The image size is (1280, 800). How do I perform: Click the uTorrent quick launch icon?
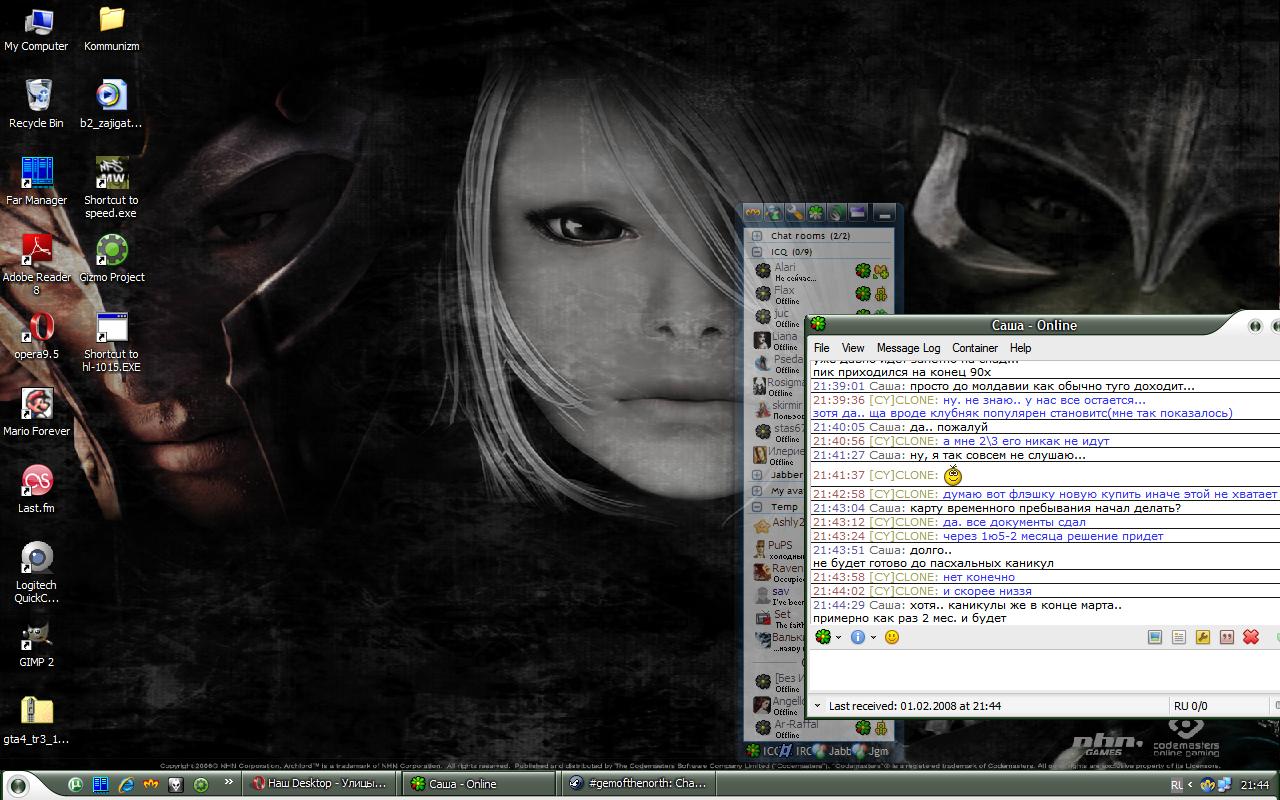click(x=75, y=784)
